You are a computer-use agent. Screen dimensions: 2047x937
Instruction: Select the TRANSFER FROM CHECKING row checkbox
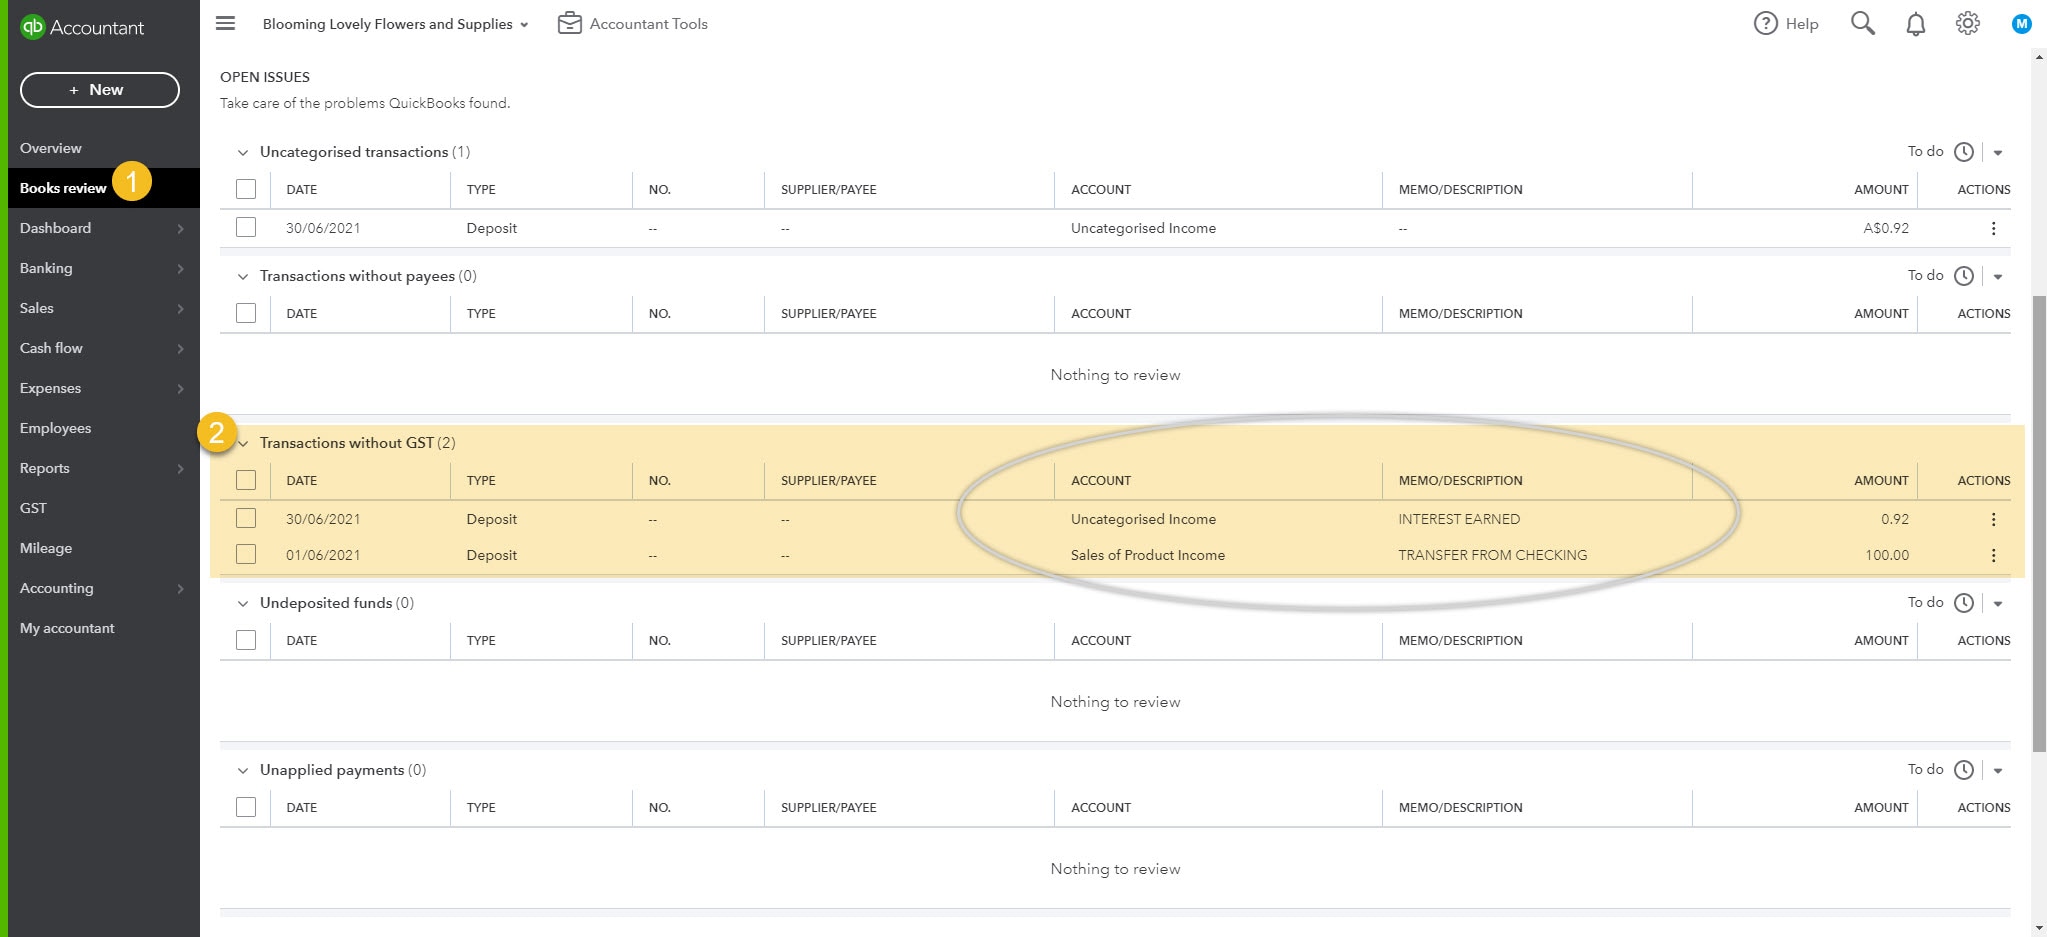tap(246, 555)
